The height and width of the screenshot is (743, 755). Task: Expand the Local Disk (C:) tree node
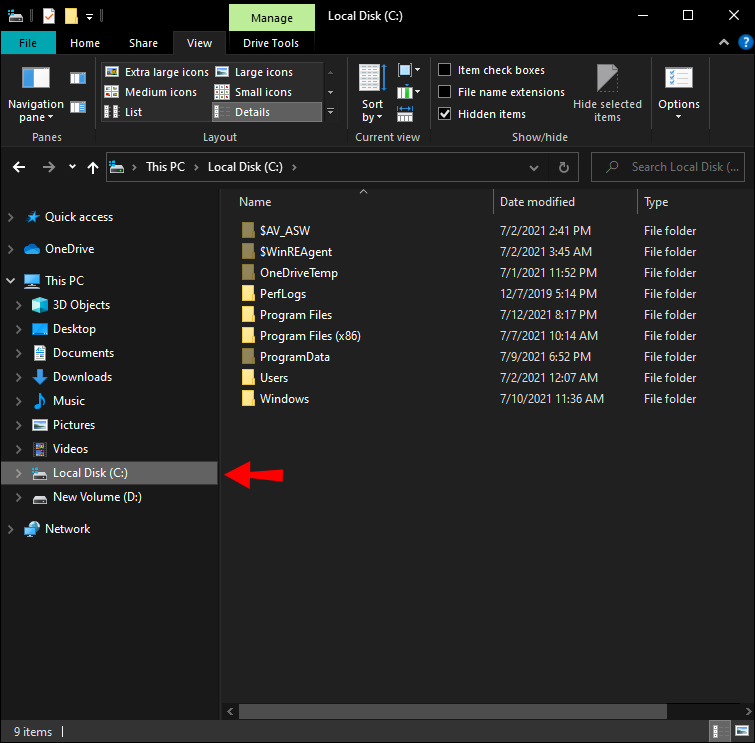coord(18,473)
